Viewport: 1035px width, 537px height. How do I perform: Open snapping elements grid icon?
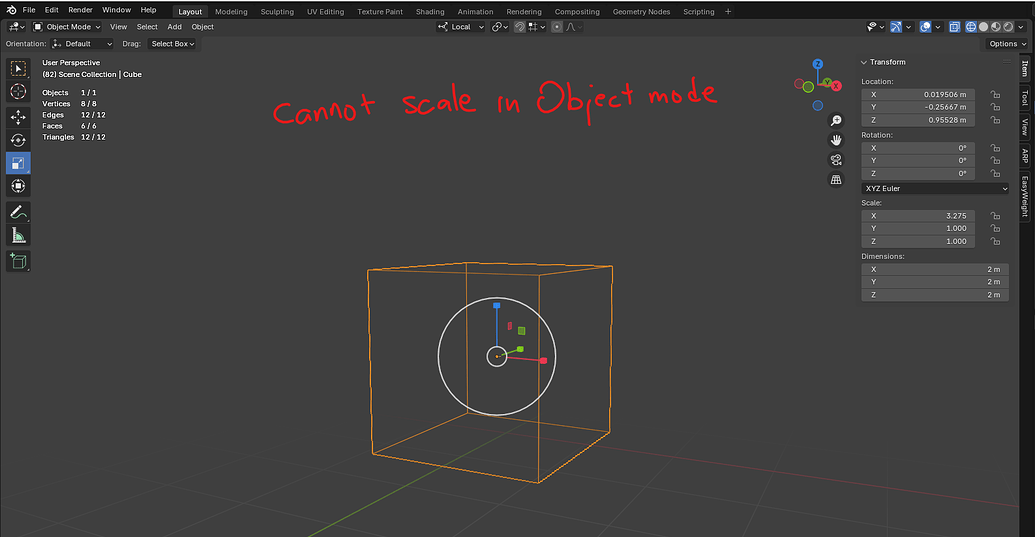(535, 27)
